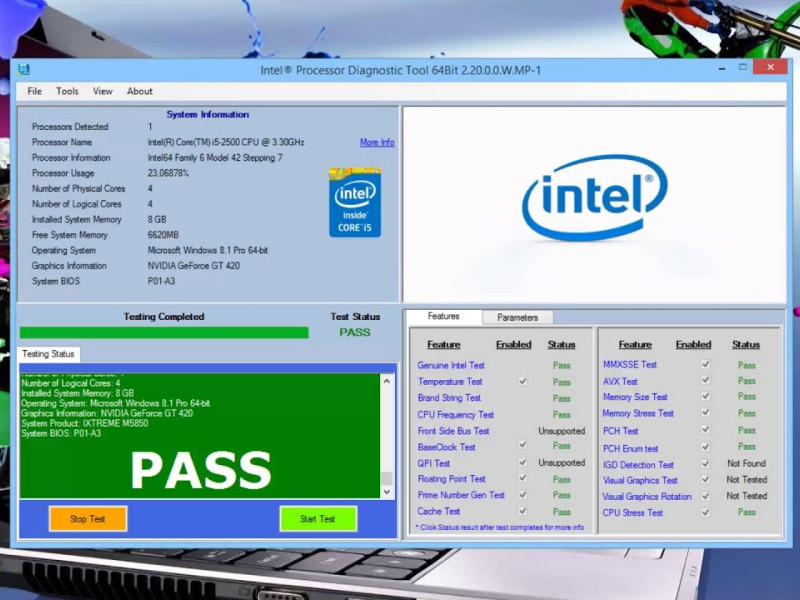Toggle the Cache Test checkbox
This screenshot has width=800, height=600.
click(522, 510)
